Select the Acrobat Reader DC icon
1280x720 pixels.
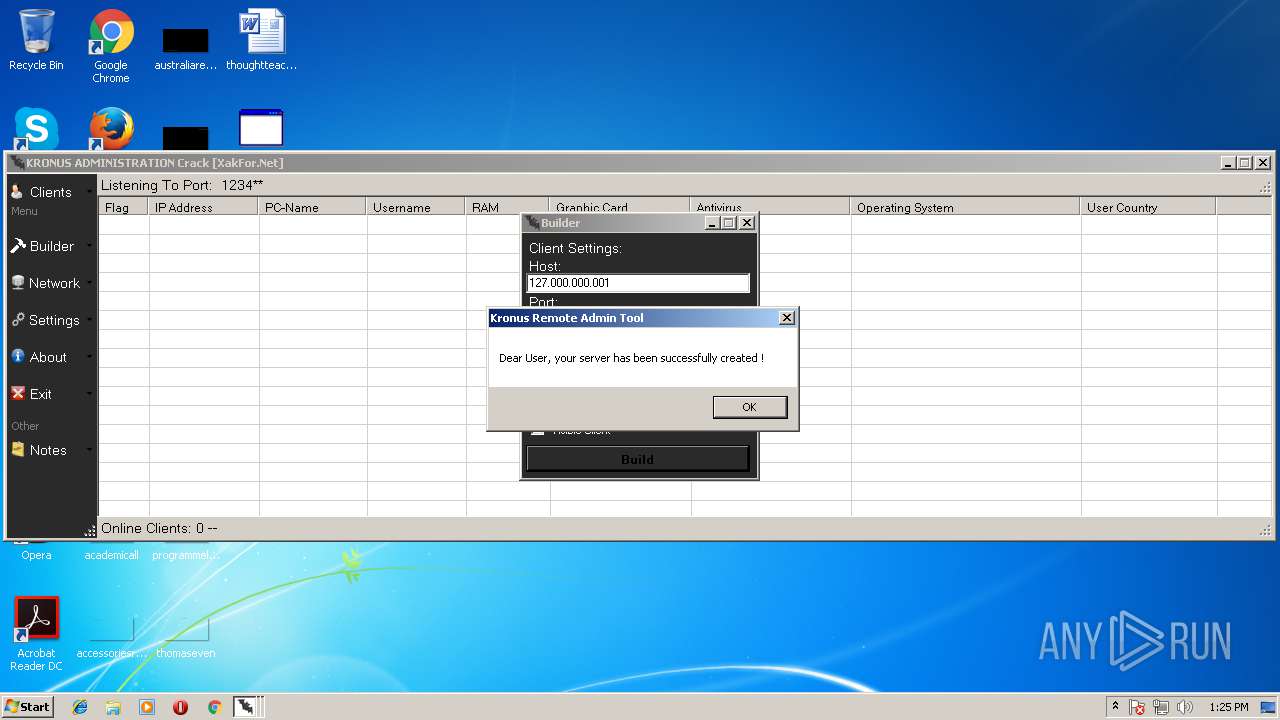(x=36, y=634)
